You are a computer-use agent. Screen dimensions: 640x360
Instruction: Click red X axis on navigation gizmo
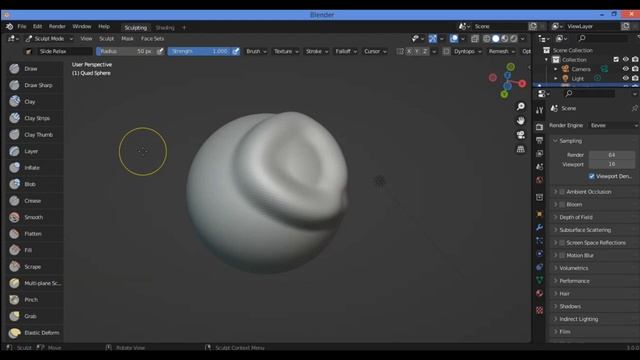[x=522, y=84]
